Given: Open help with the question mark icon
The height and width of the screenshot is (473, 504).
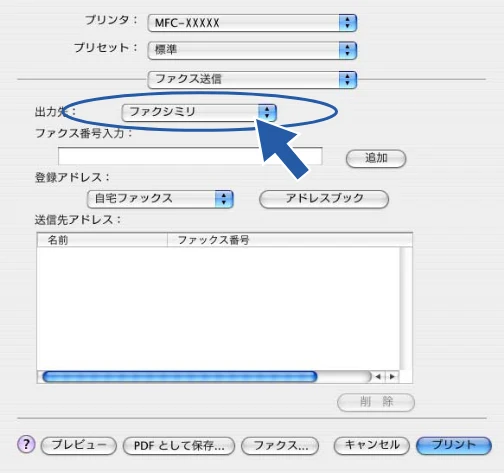Looking at the screenshot, I should (26, 444).
